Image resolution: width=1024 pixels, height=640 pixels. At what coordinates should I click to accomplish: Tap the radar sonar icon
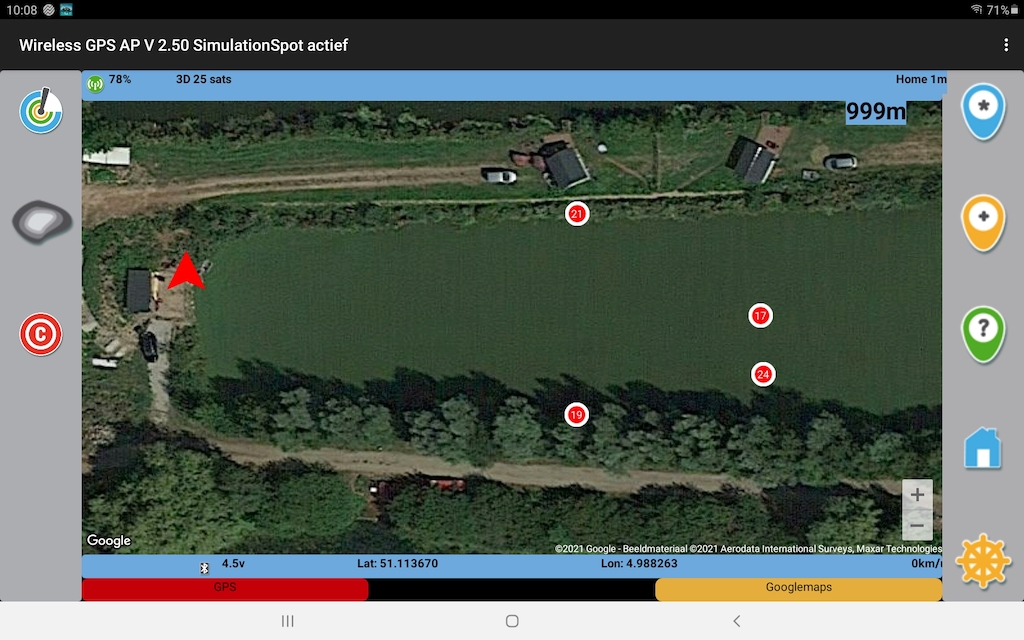click(x=41, y=111)
